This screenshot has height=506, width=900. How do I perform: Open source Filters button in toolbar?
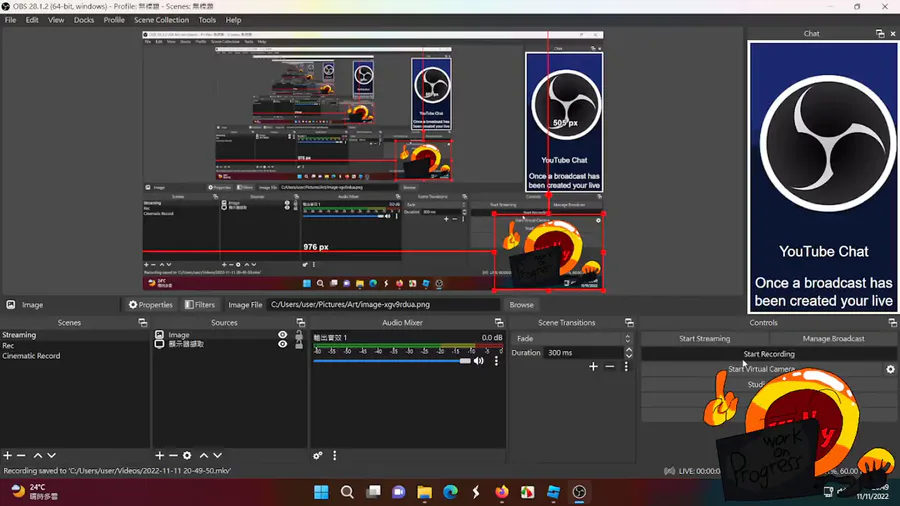click(x=199, y=305)
